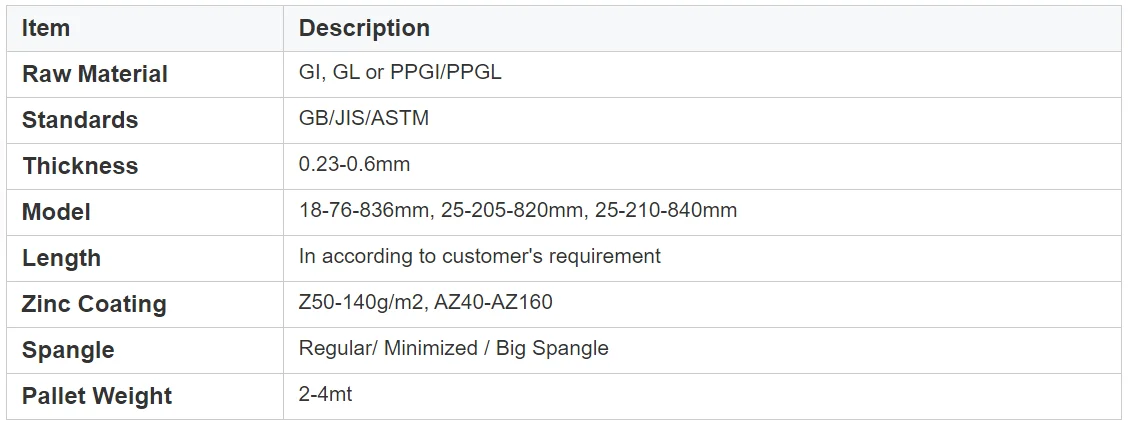Click the Regular/ Minimized / Big Spangle text
1128x428 pixels.
tap(453, 349)
